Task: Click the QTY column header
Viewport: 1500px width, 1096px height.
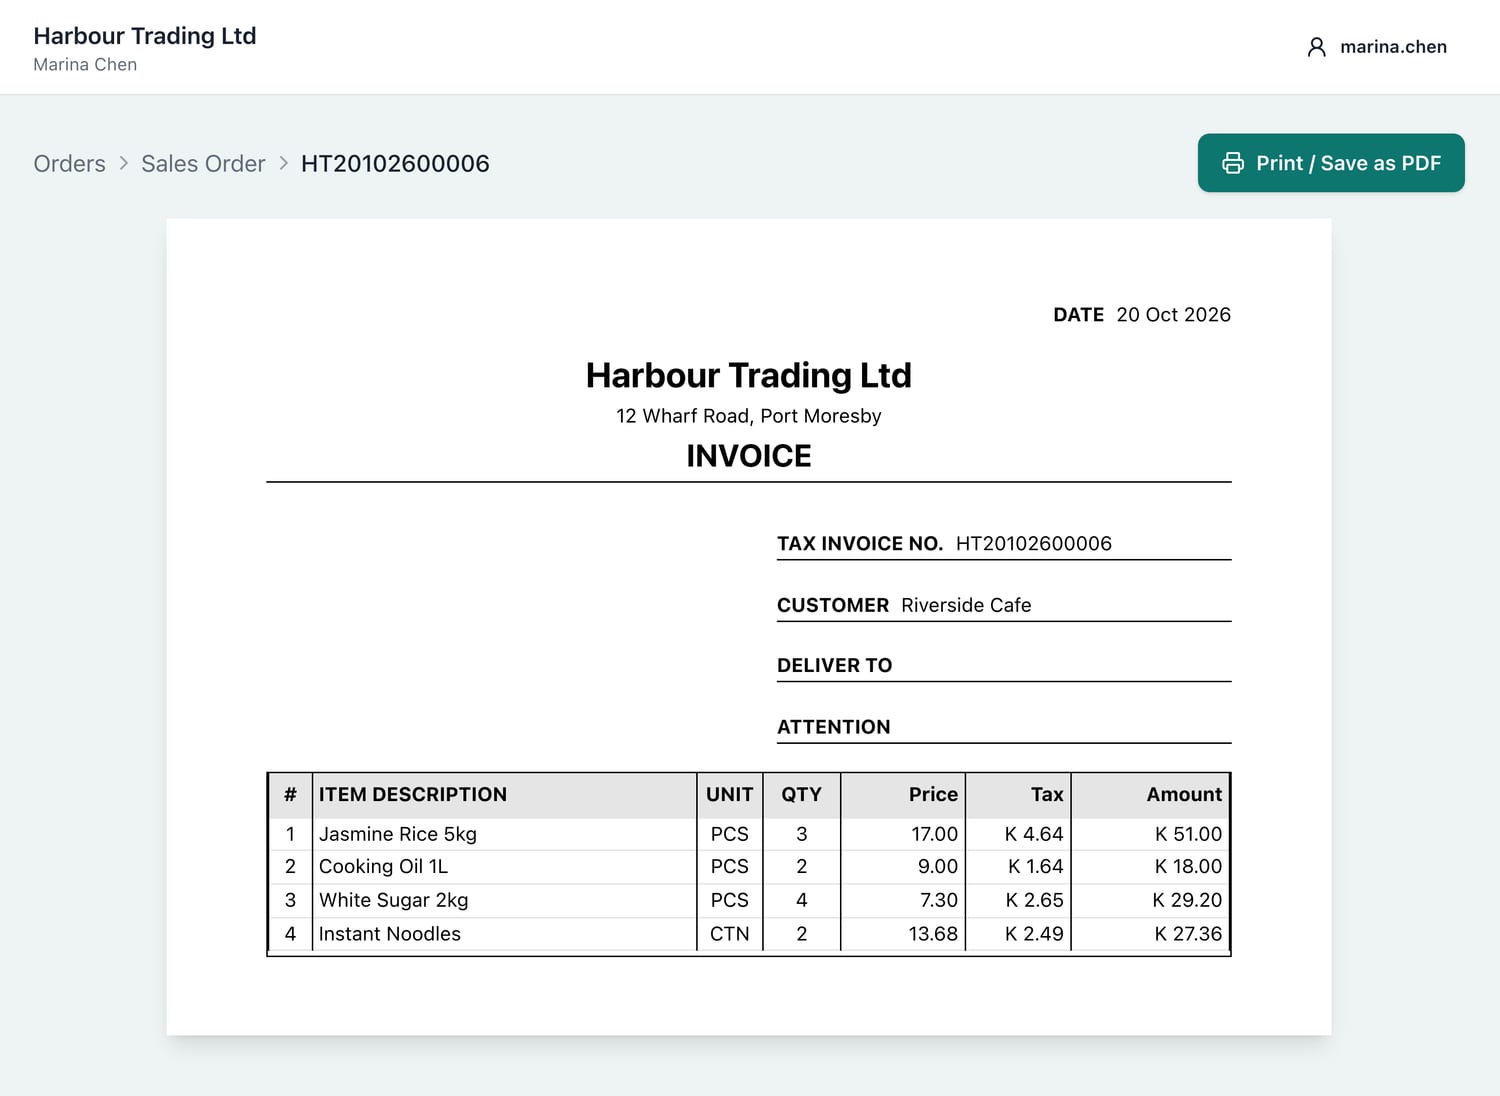Action: point(801,795)
